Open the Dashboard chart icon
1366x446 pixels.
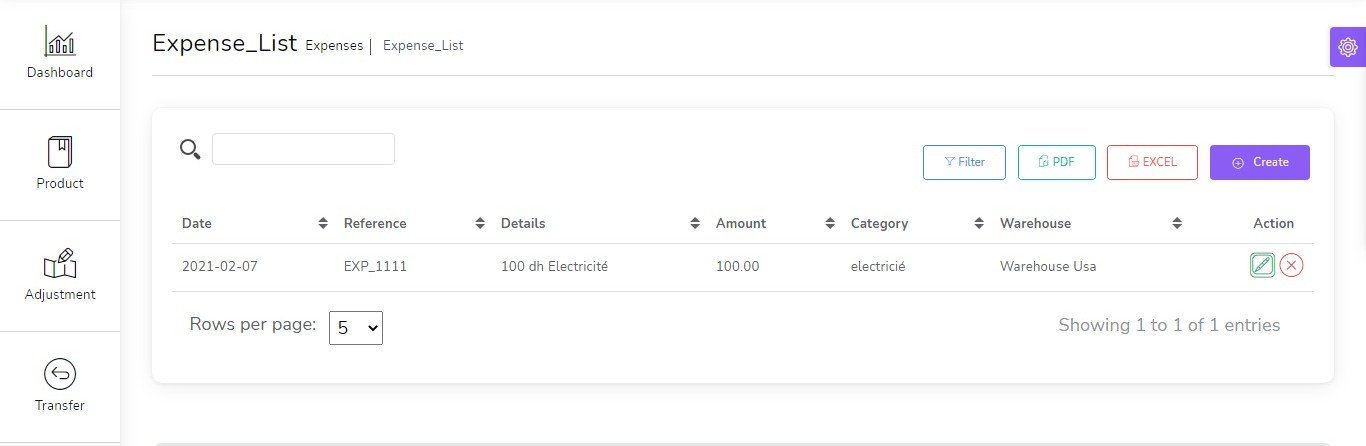tap(60, 42)
